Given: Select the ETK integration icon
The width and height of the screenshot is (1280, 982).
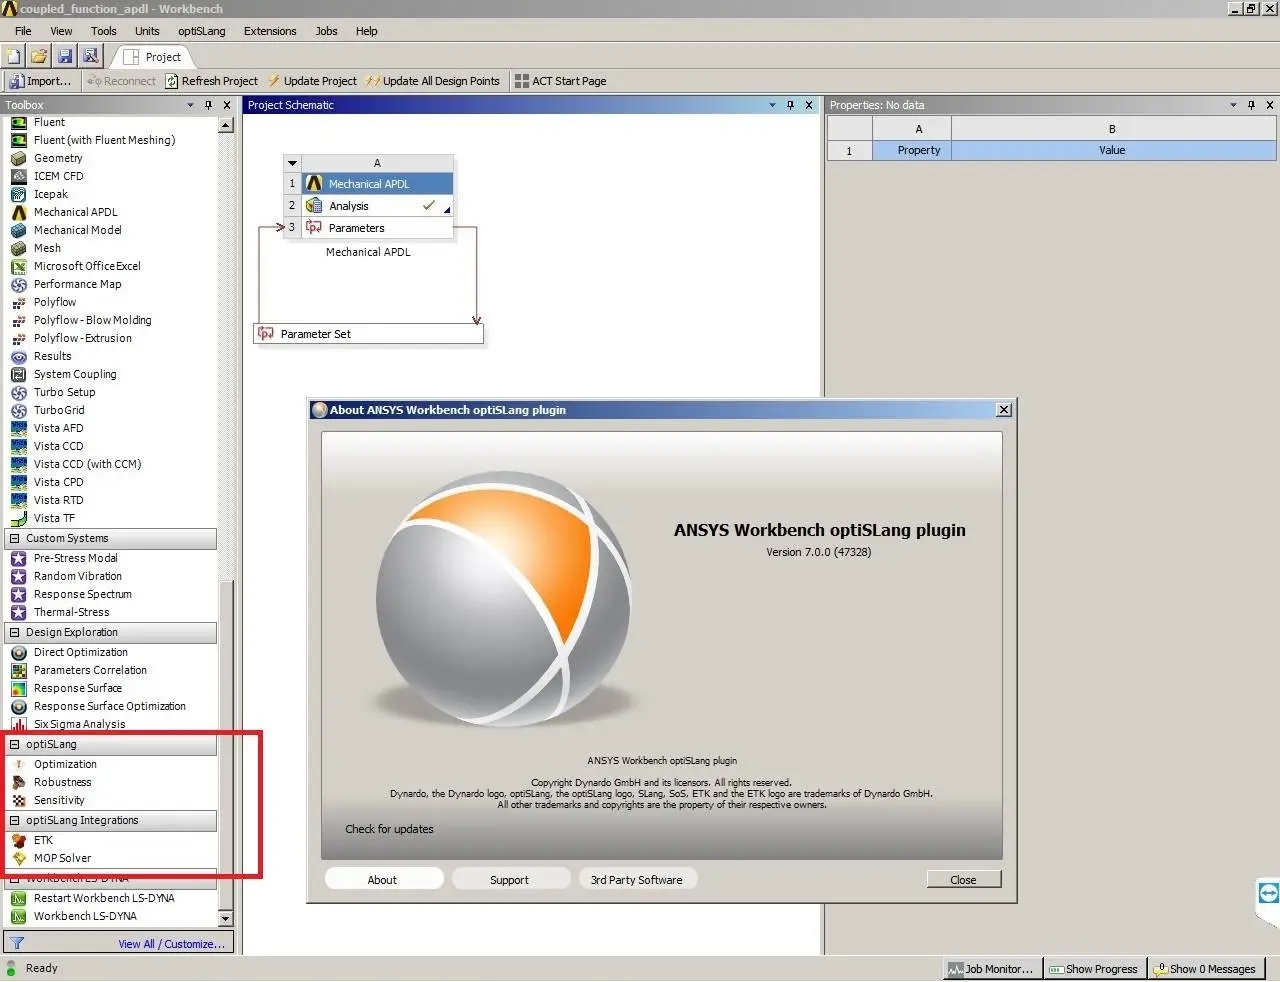Looking at the screenshot, I should [19, 840].
